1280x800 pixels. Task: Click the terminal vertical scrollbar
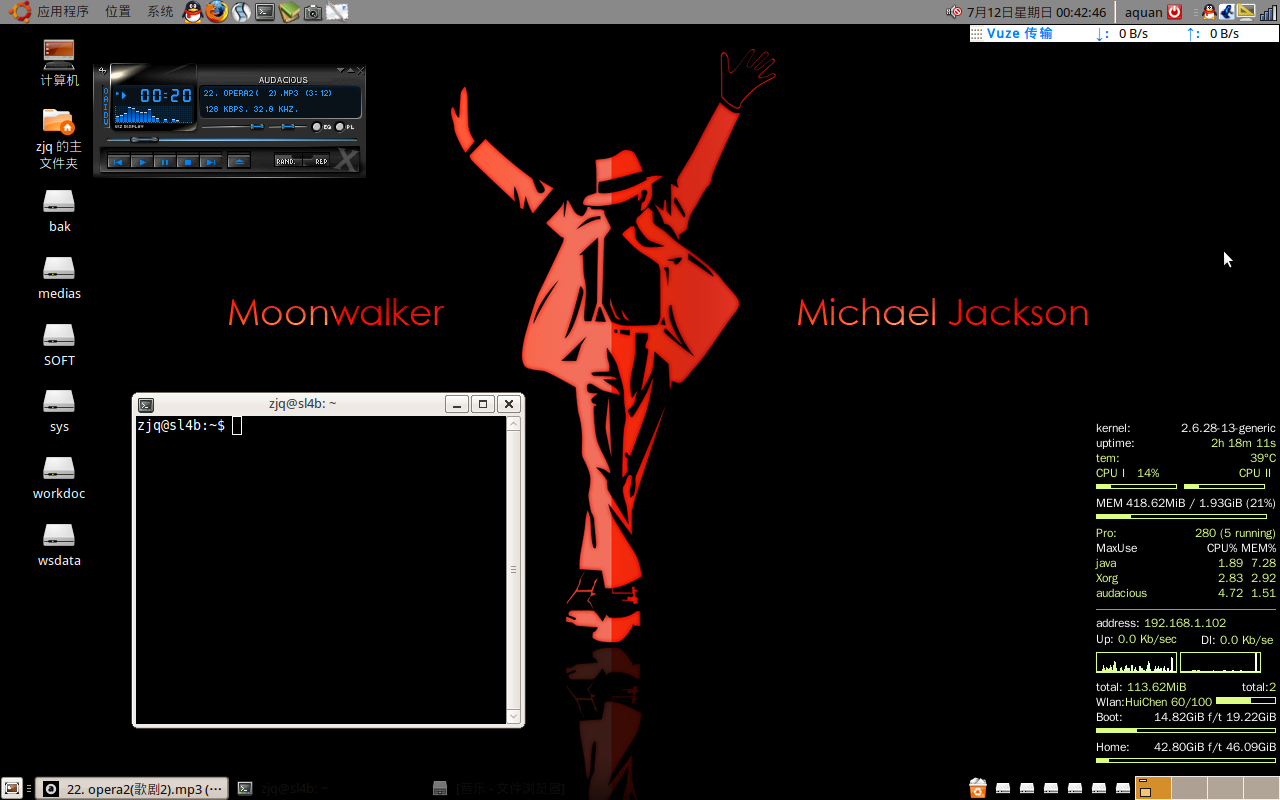[x=514, y=569]
